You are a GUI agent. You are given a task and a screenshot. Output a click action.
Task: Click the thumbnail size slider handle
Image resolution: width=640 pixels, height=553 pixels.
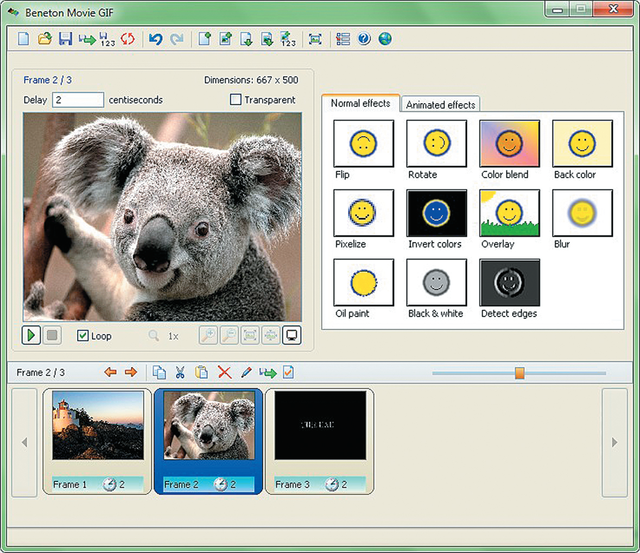[519, 373]
